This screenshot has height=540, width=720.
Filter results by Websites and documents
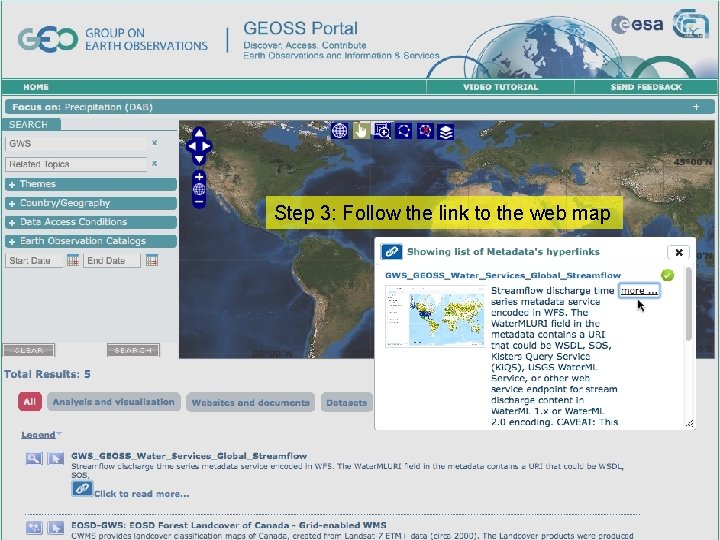250,402
